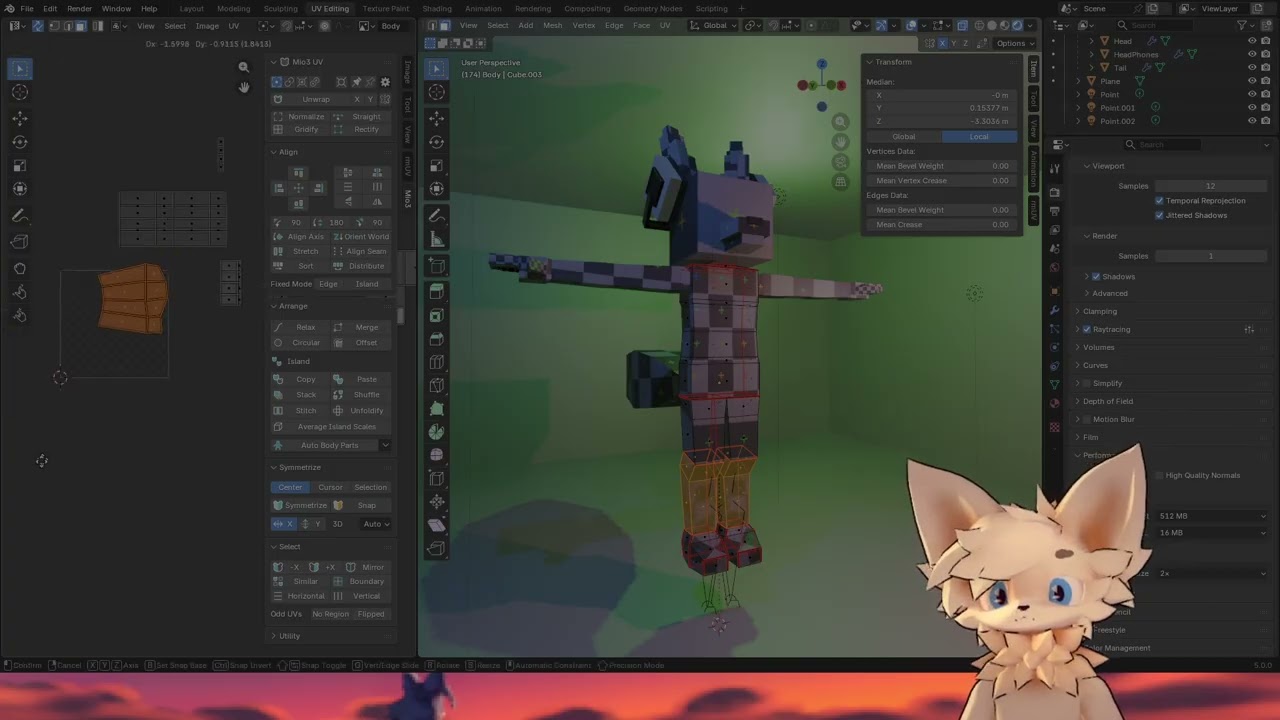Open Mio3 UV settings gear icon
1280x720 pixels.
coord(385,82)
